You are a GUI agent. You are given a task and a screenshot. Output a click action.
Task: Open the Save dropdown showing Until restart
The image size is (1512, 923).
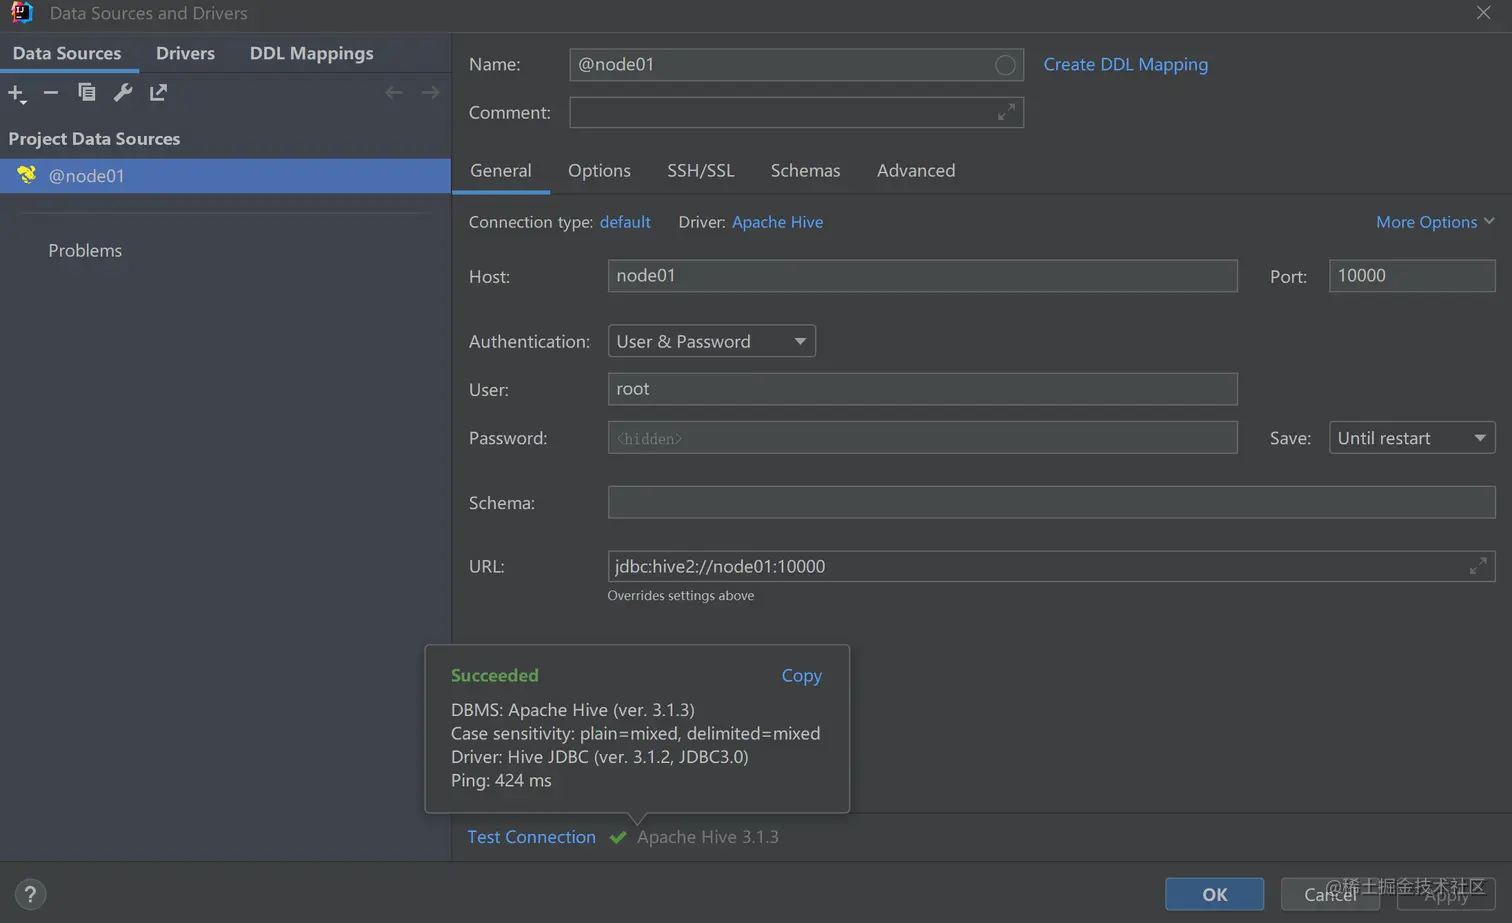(x=1412, y=437)
